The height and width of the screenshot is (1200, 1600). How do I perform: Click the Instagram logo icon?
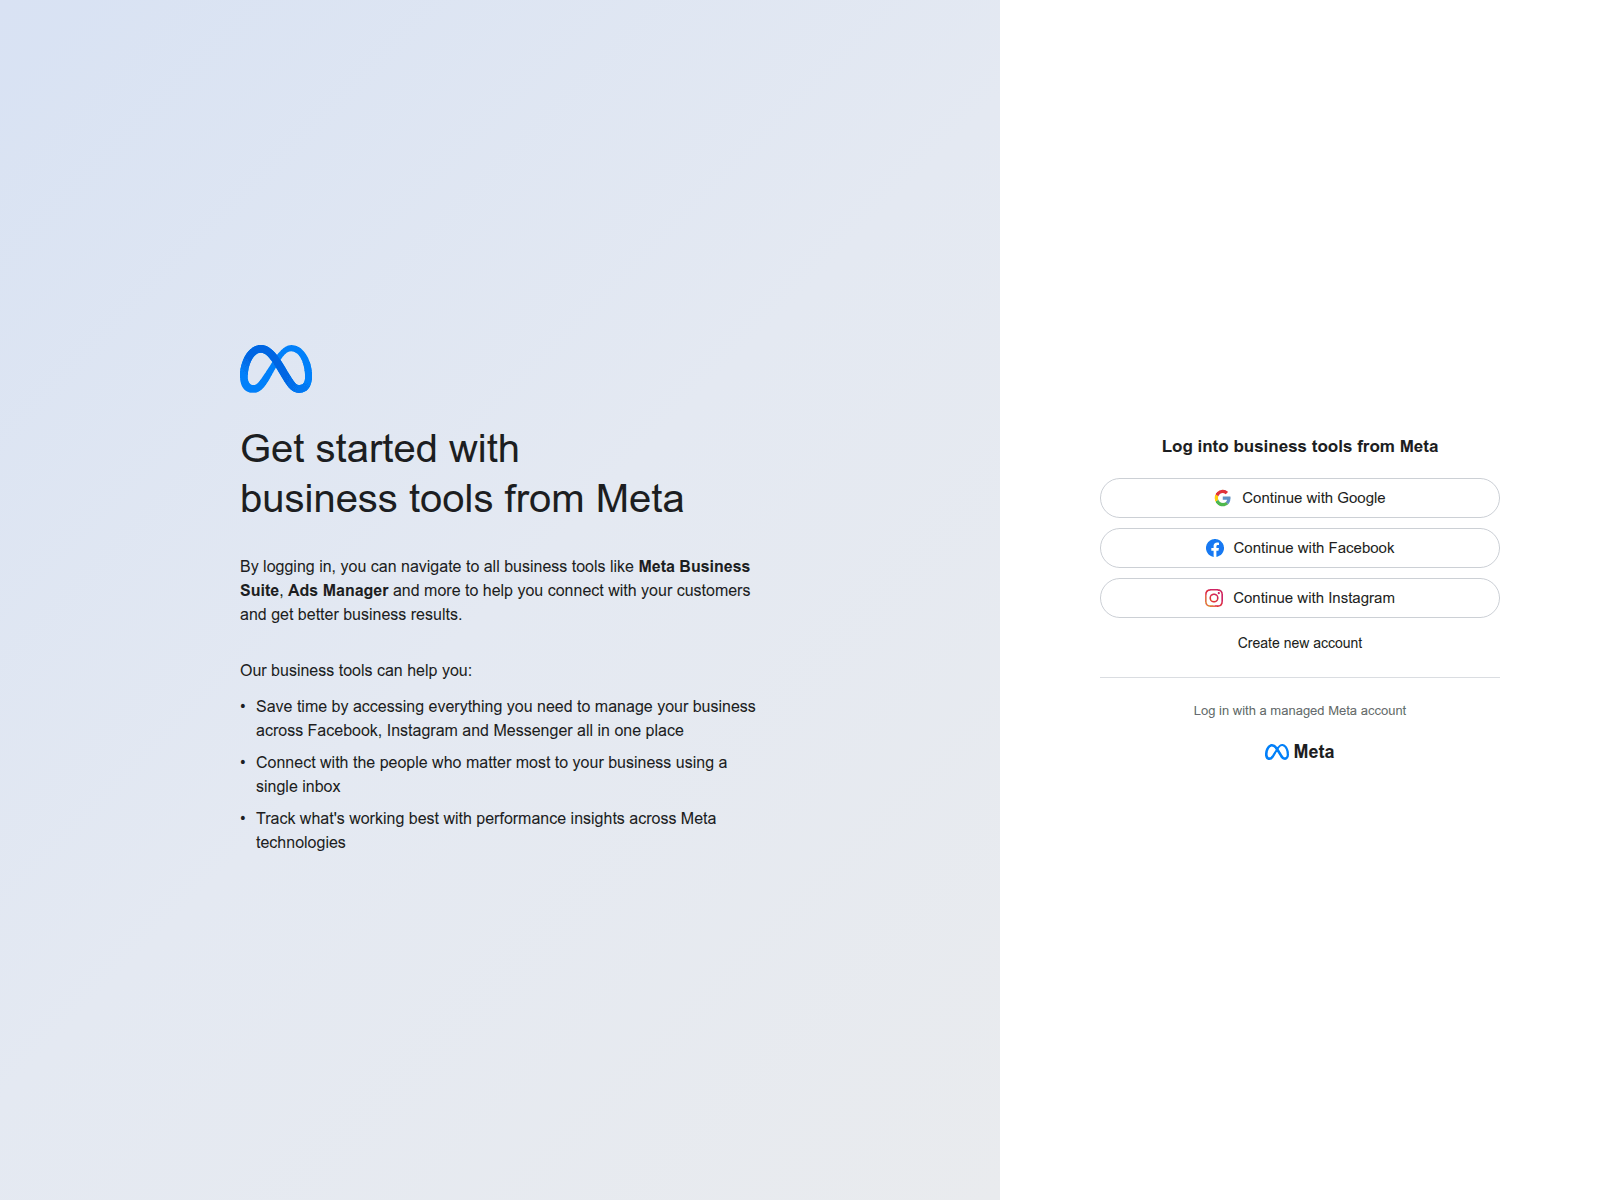click(1214, 598)
